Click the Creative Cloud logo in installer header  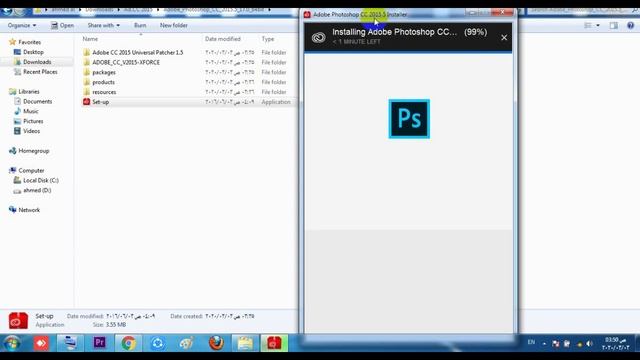(318, 38)
